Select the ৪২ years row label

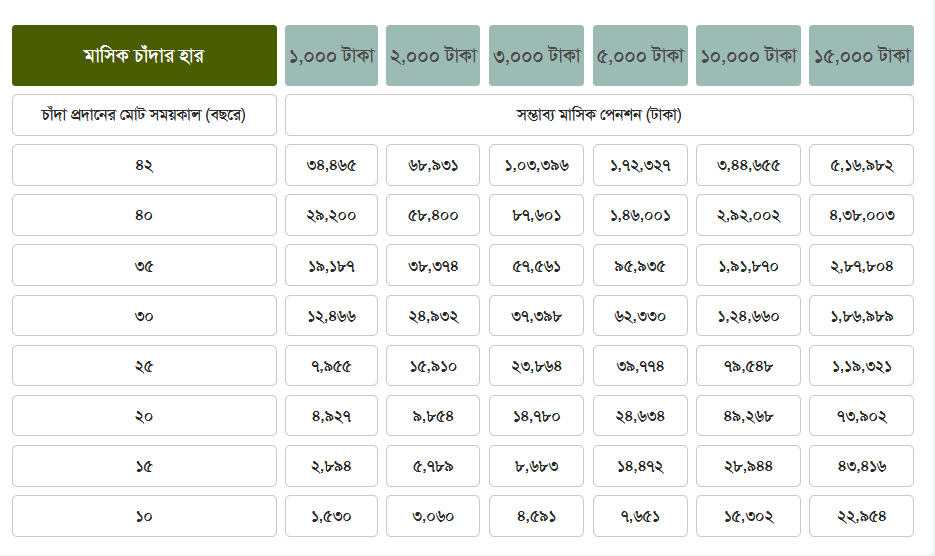[x=144, y=165]
